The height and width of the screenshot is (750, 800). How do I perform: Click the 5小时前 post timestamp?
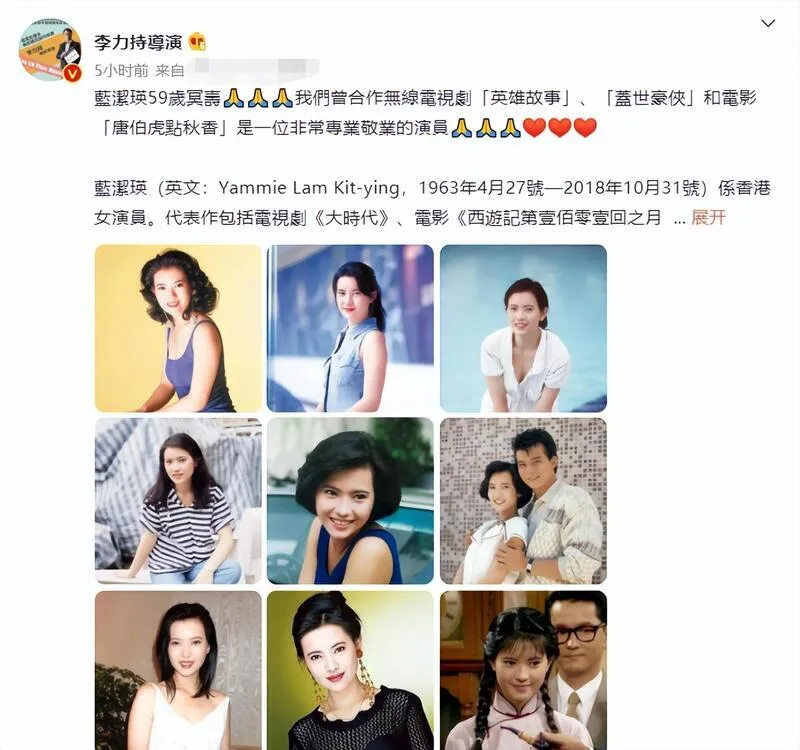click(x=121, y=70)
